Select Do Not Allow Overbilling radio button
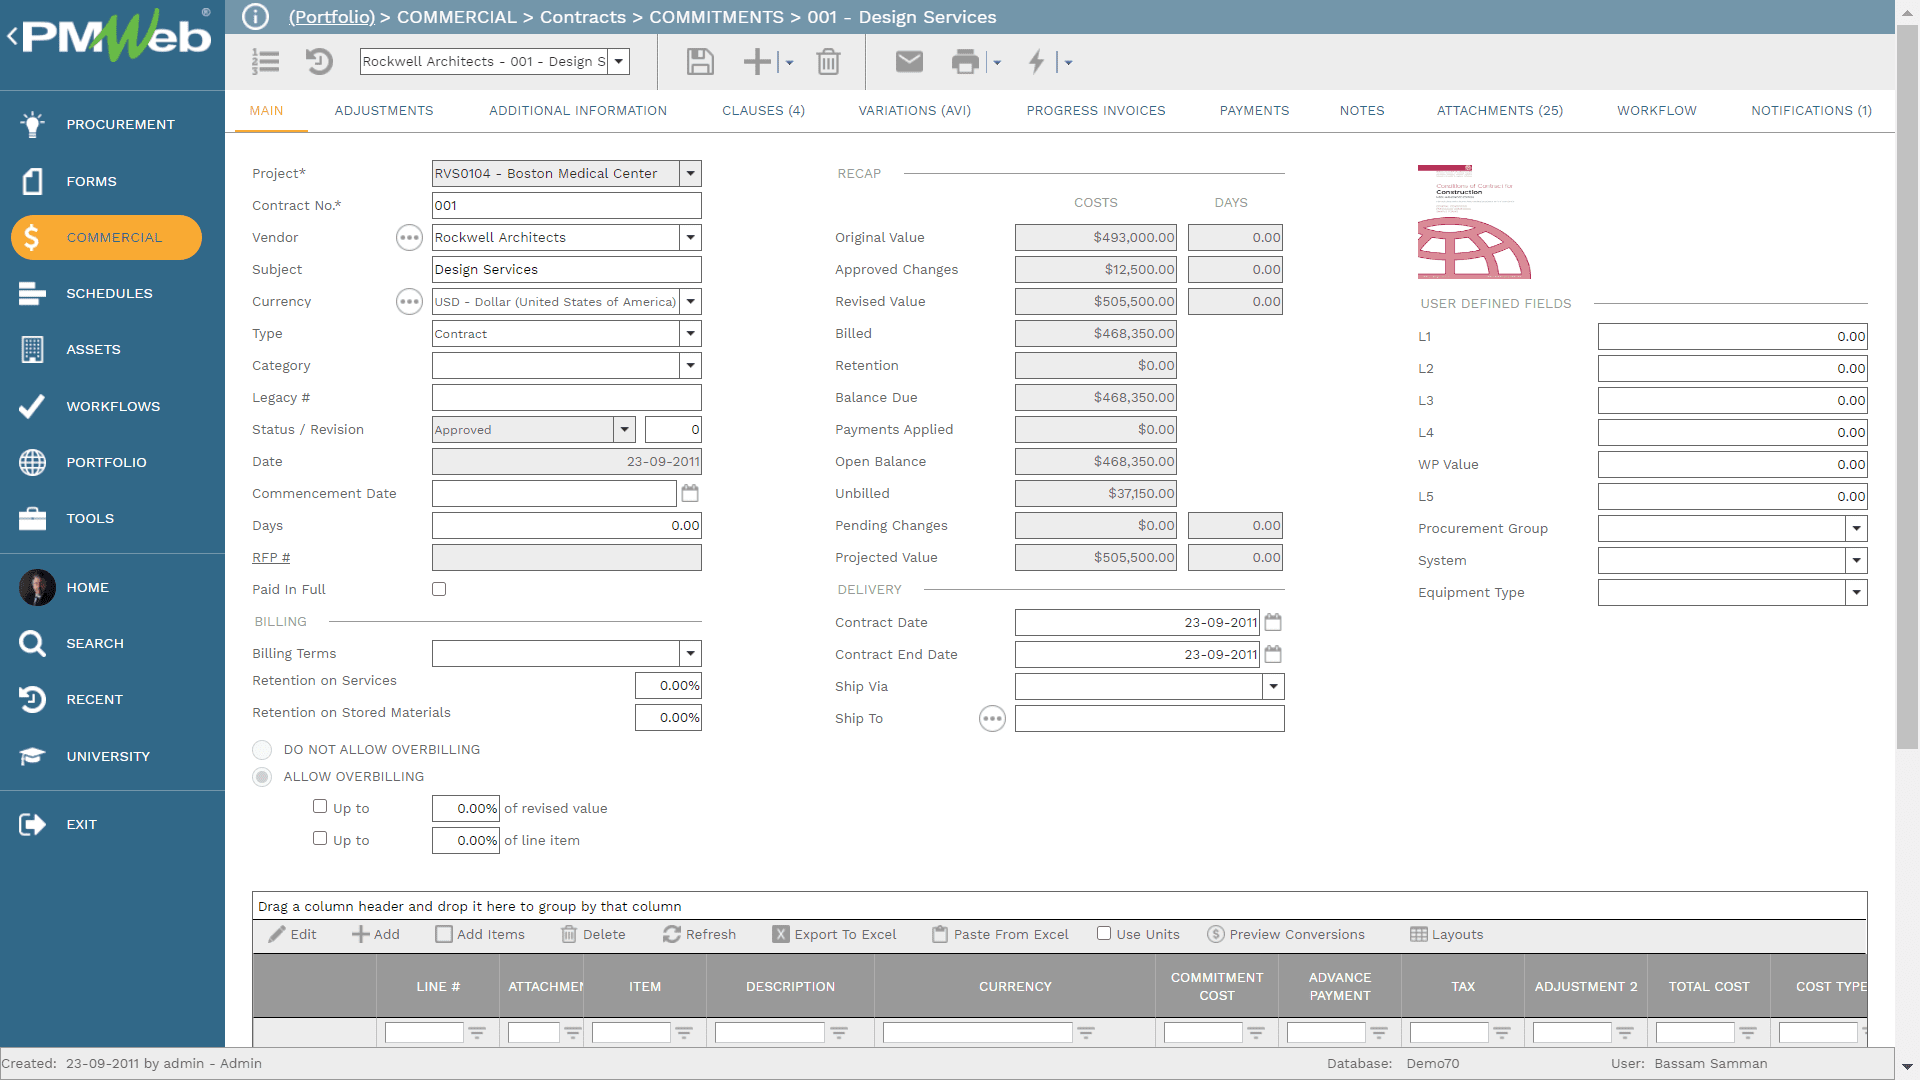The image size is (1920, 1080). [262, 749]
